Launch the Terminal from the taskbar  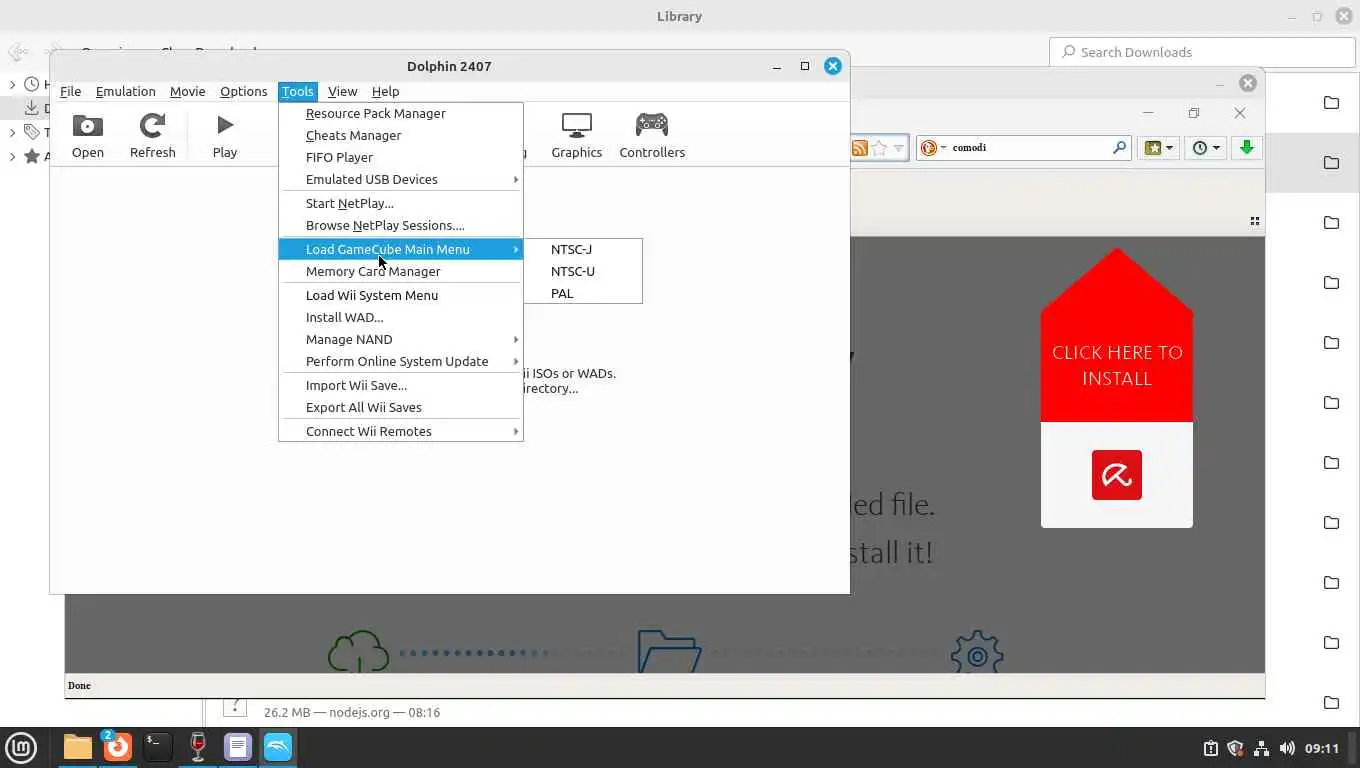157,747
